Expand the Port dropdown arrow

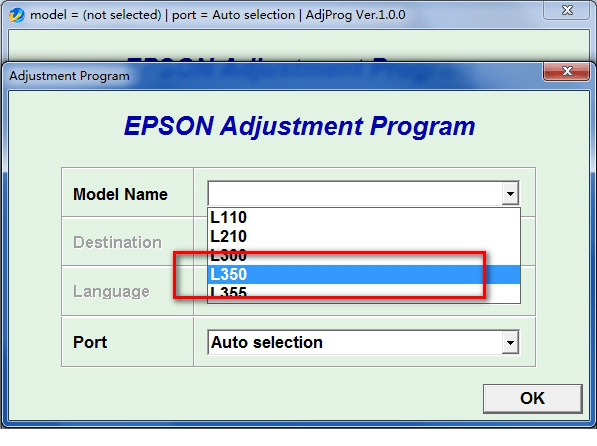510,342
